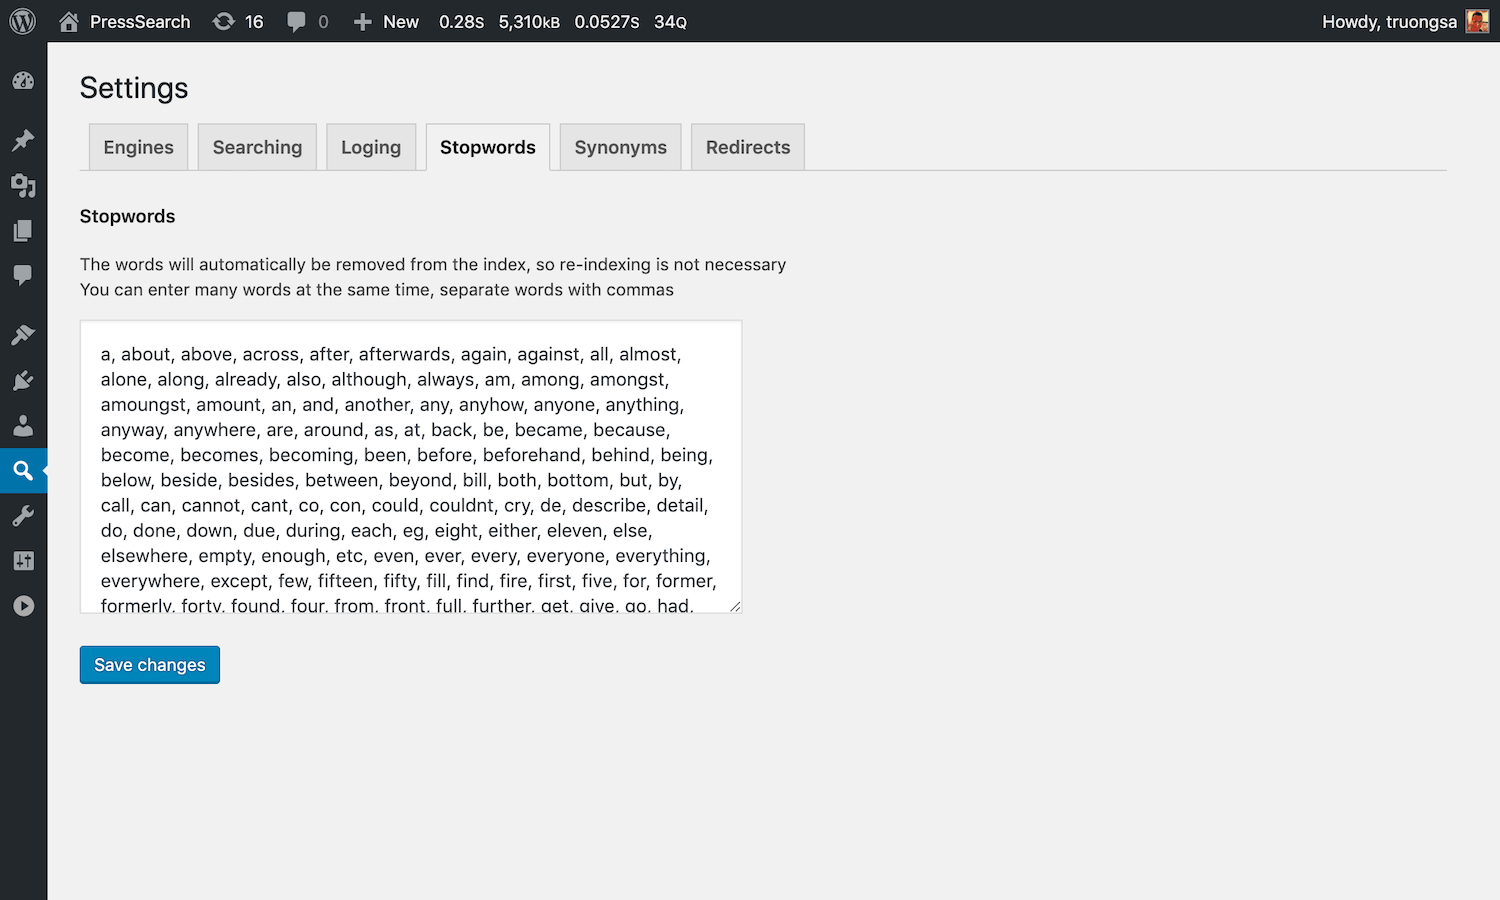Click the plus New content icon
Viewport: 1500px width, 900px height.
363,21
